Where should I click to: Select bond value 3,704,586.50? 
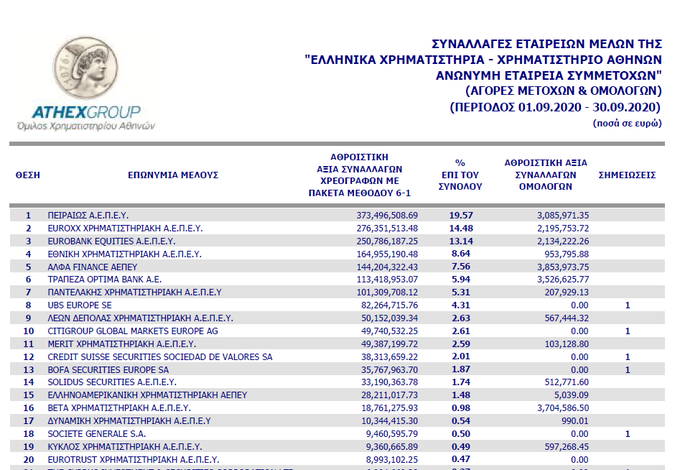click(563, 408)
